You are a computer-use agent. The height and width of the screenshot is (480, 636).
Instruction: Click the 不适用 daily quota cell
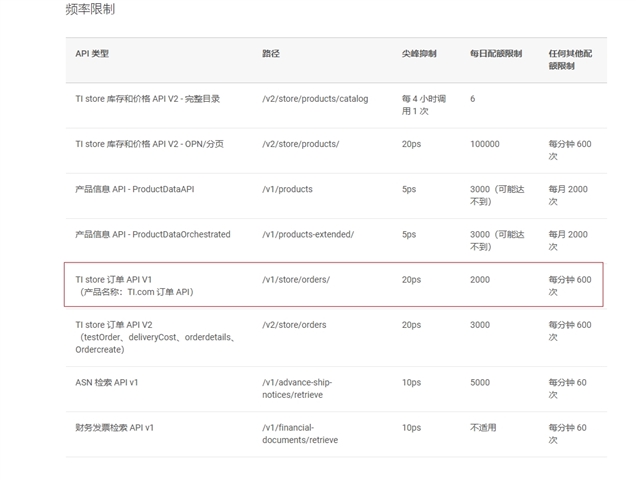[x=483, y=427]
